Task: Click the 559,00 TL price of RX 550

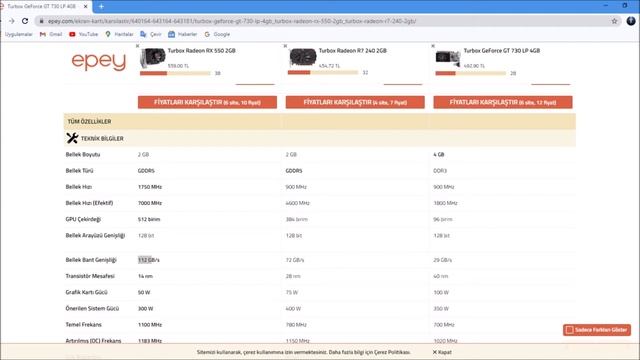Action: coord(178,66)
